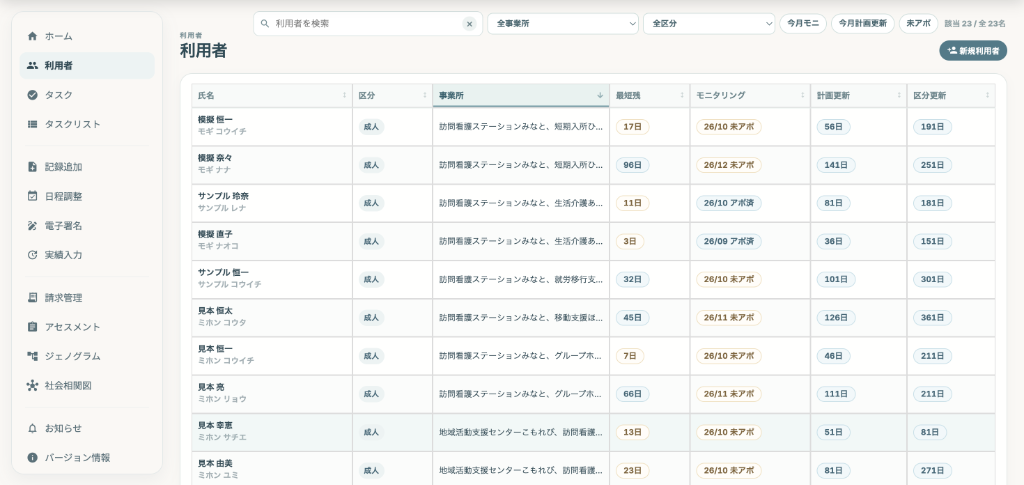
Task: Toggle the 今月計画更新 filter chip
Action: [x=863, y=23]
